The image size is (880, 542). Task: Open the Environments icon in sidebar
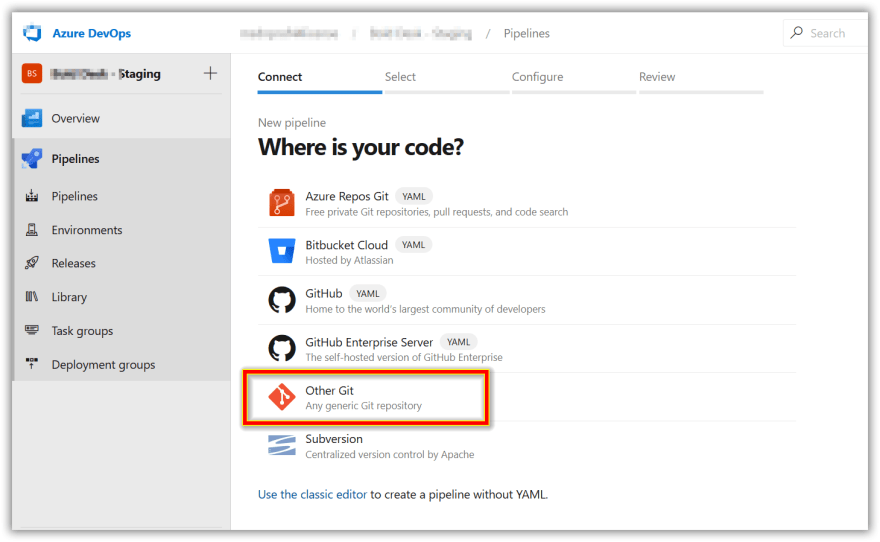[x=32, y=229]
